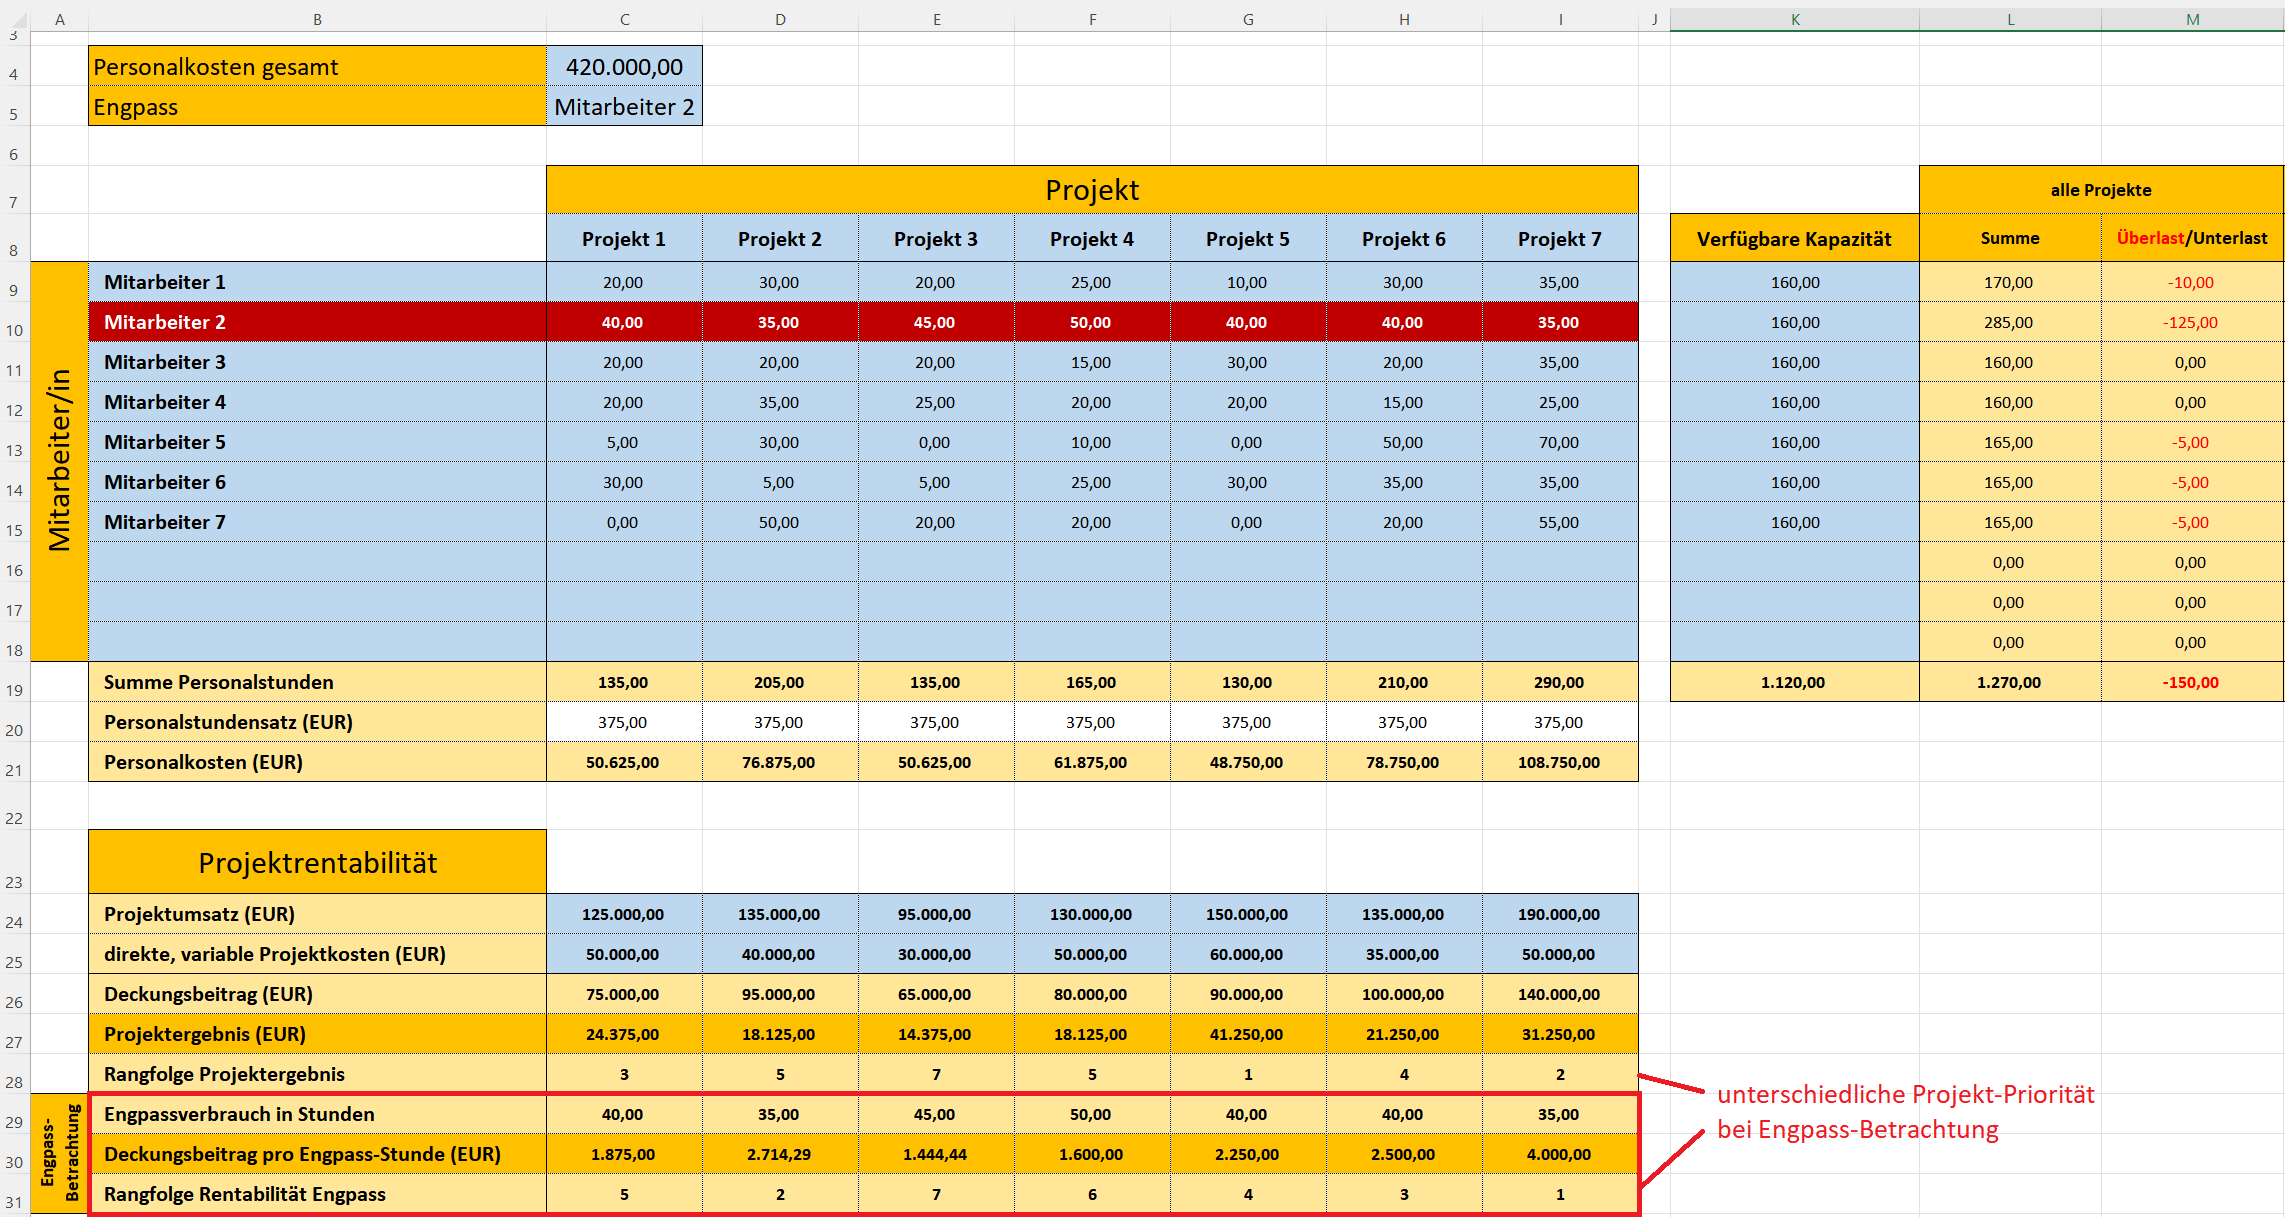Select Mitarbeiter 5 hours 70,00 in Projekt 7

click(x=1560, y=442)
